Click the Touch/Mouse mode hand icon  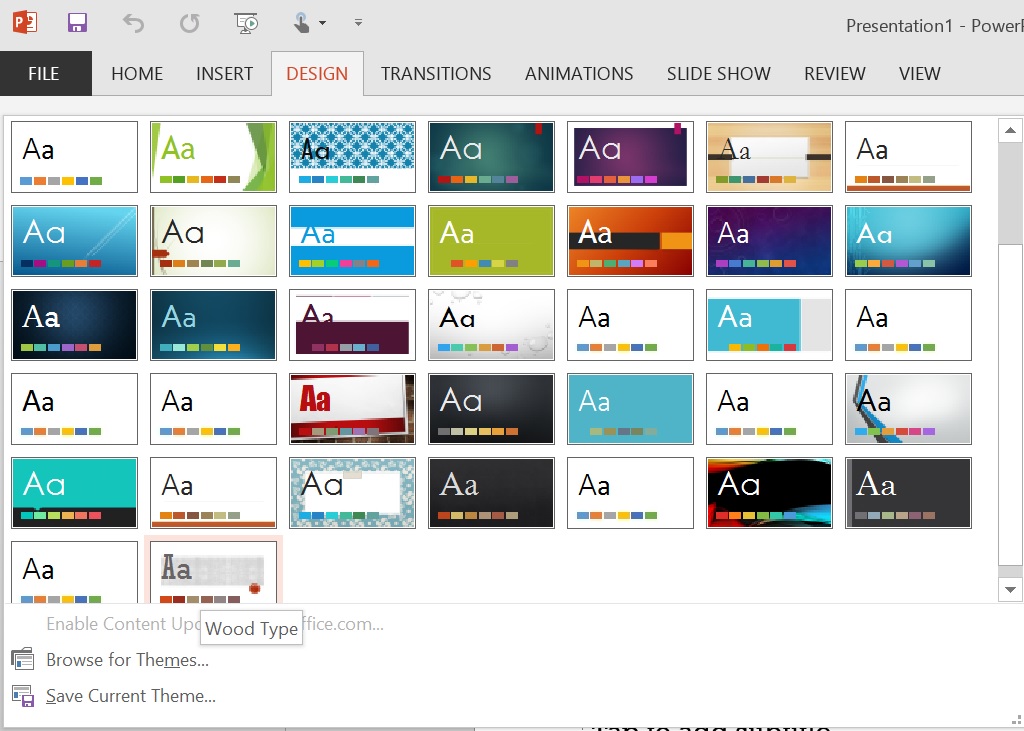pyautogui.click(x=302, y=24)
